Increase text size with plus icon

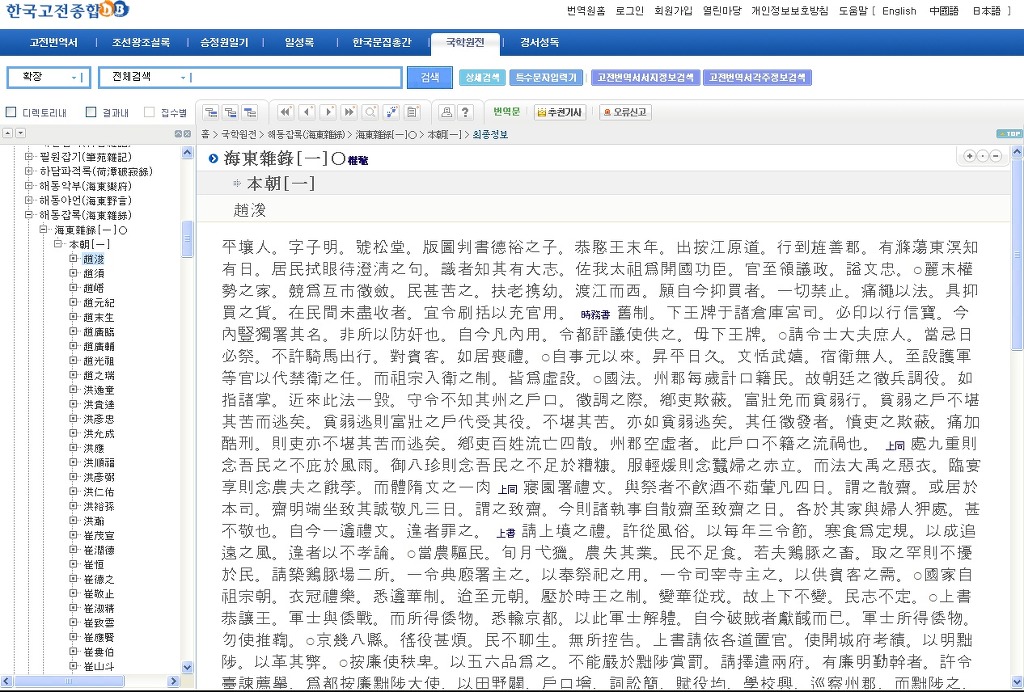969,156
